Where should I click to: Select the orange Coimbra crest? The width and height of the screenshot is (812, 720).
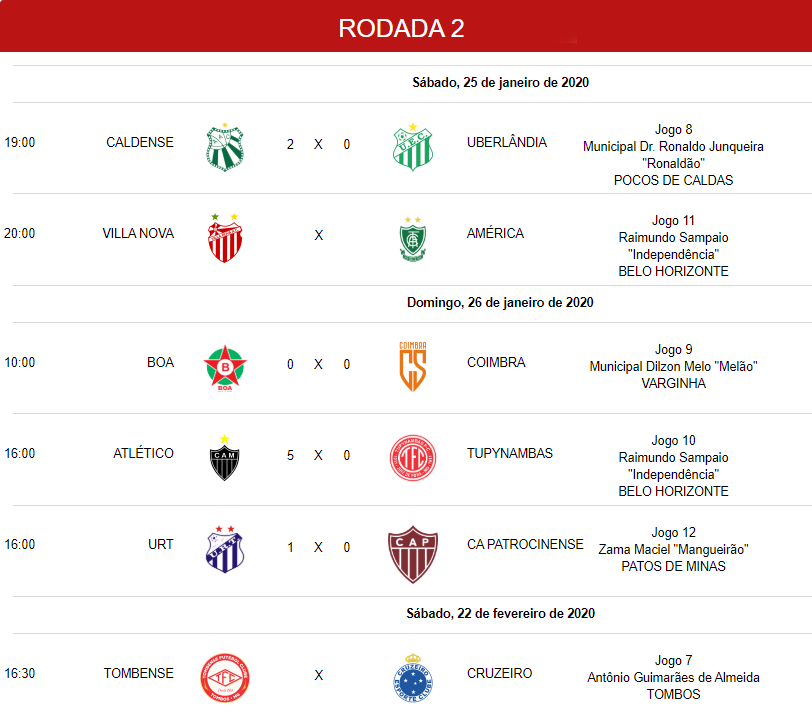[x=413, y=367]
